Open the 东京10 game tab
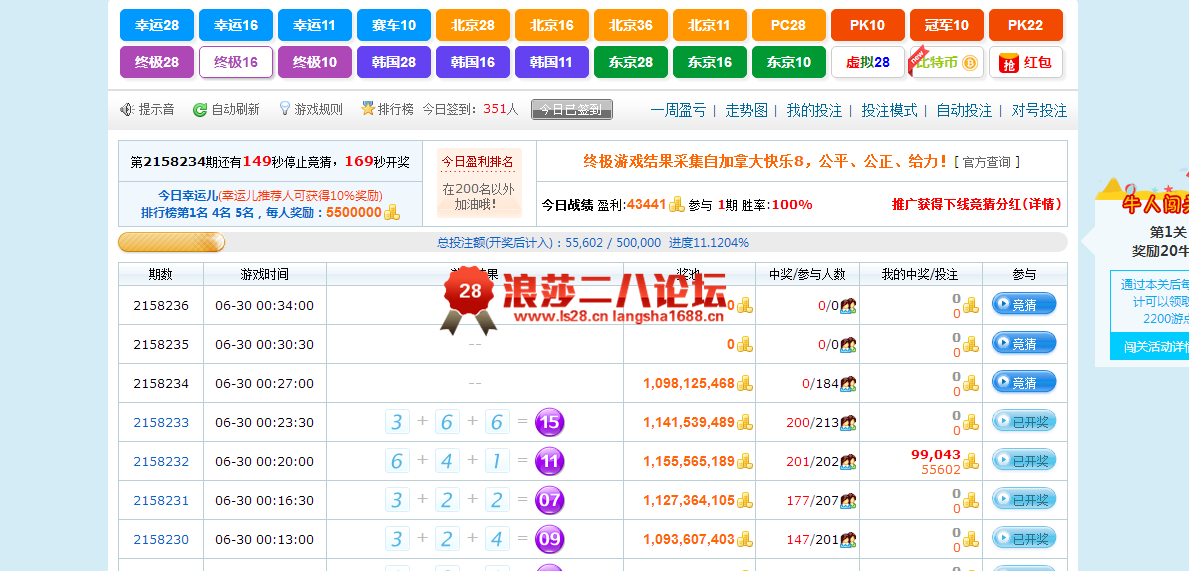This screenshot has height=571, width=1189. pos(789,62)
